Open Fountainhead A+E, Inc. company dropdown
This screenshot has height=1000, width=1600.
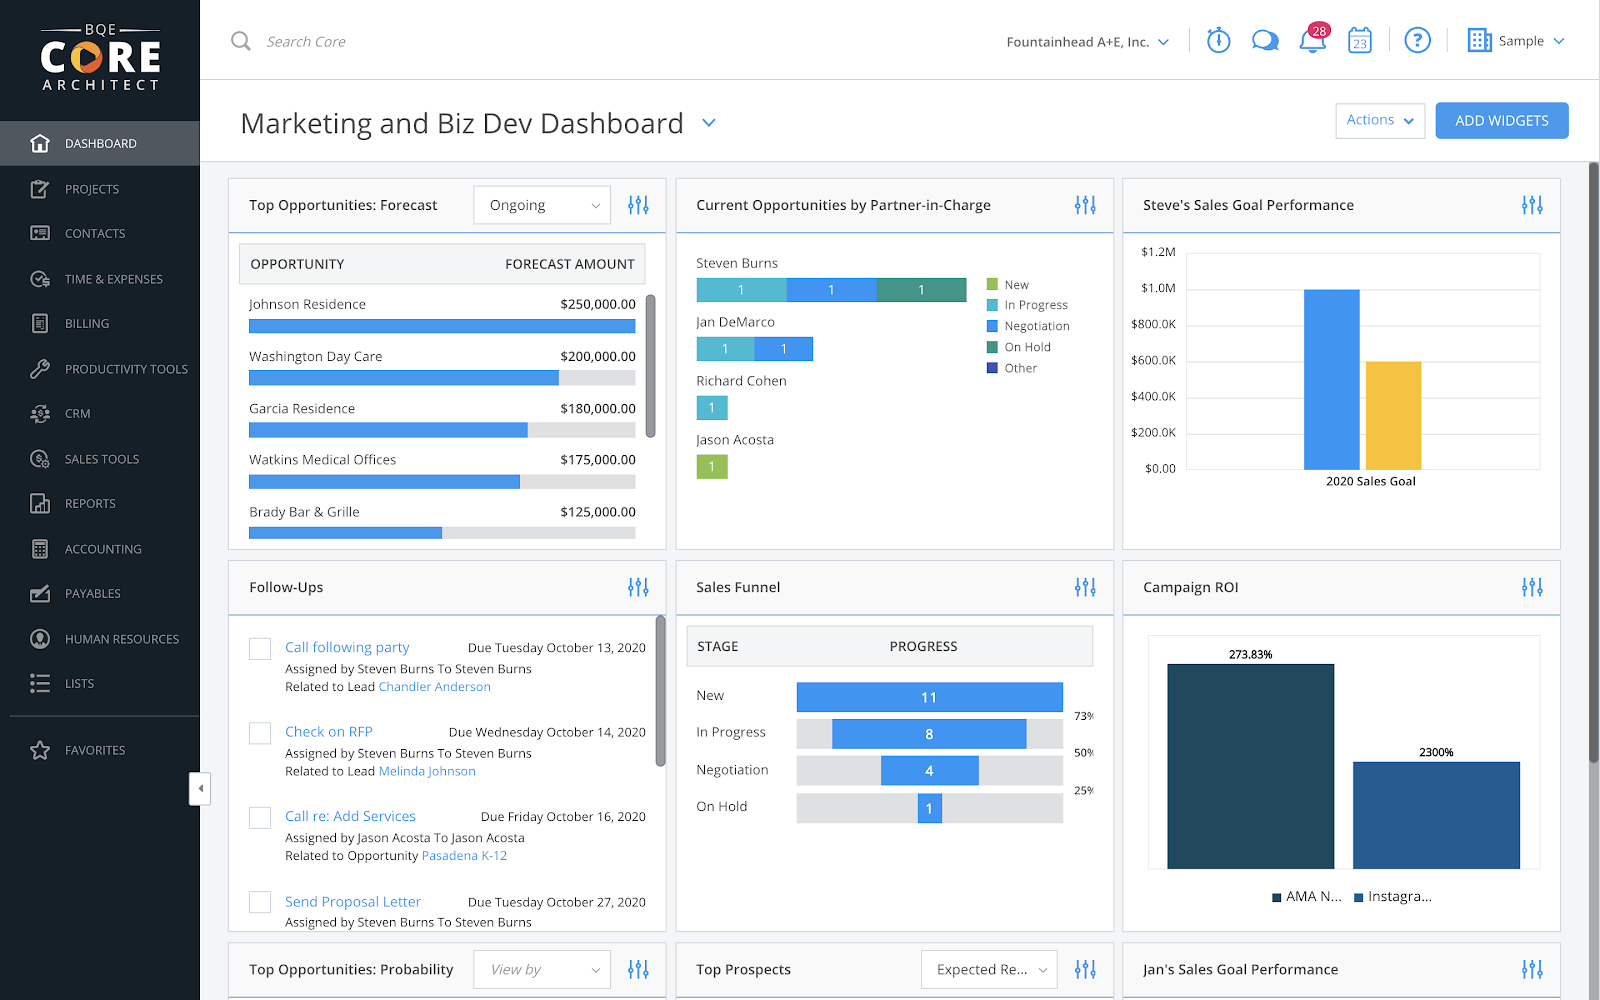click(x=1088, y=42)
